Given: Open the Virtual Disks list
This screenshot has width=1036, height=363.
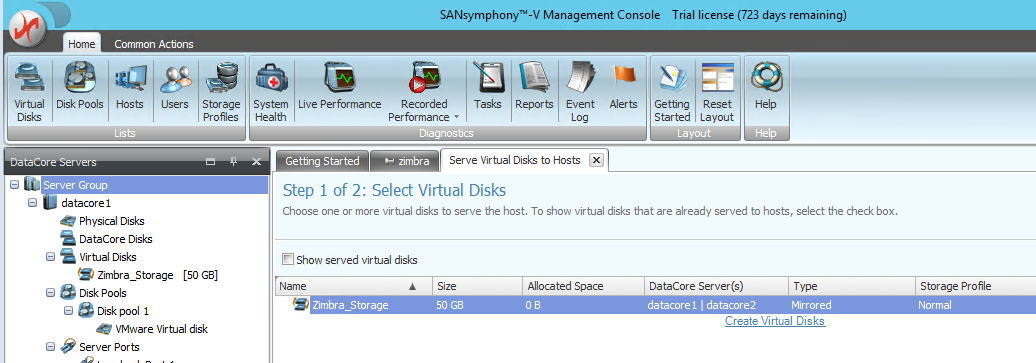Looking at the screenshot, I should (x=29, y=91).
